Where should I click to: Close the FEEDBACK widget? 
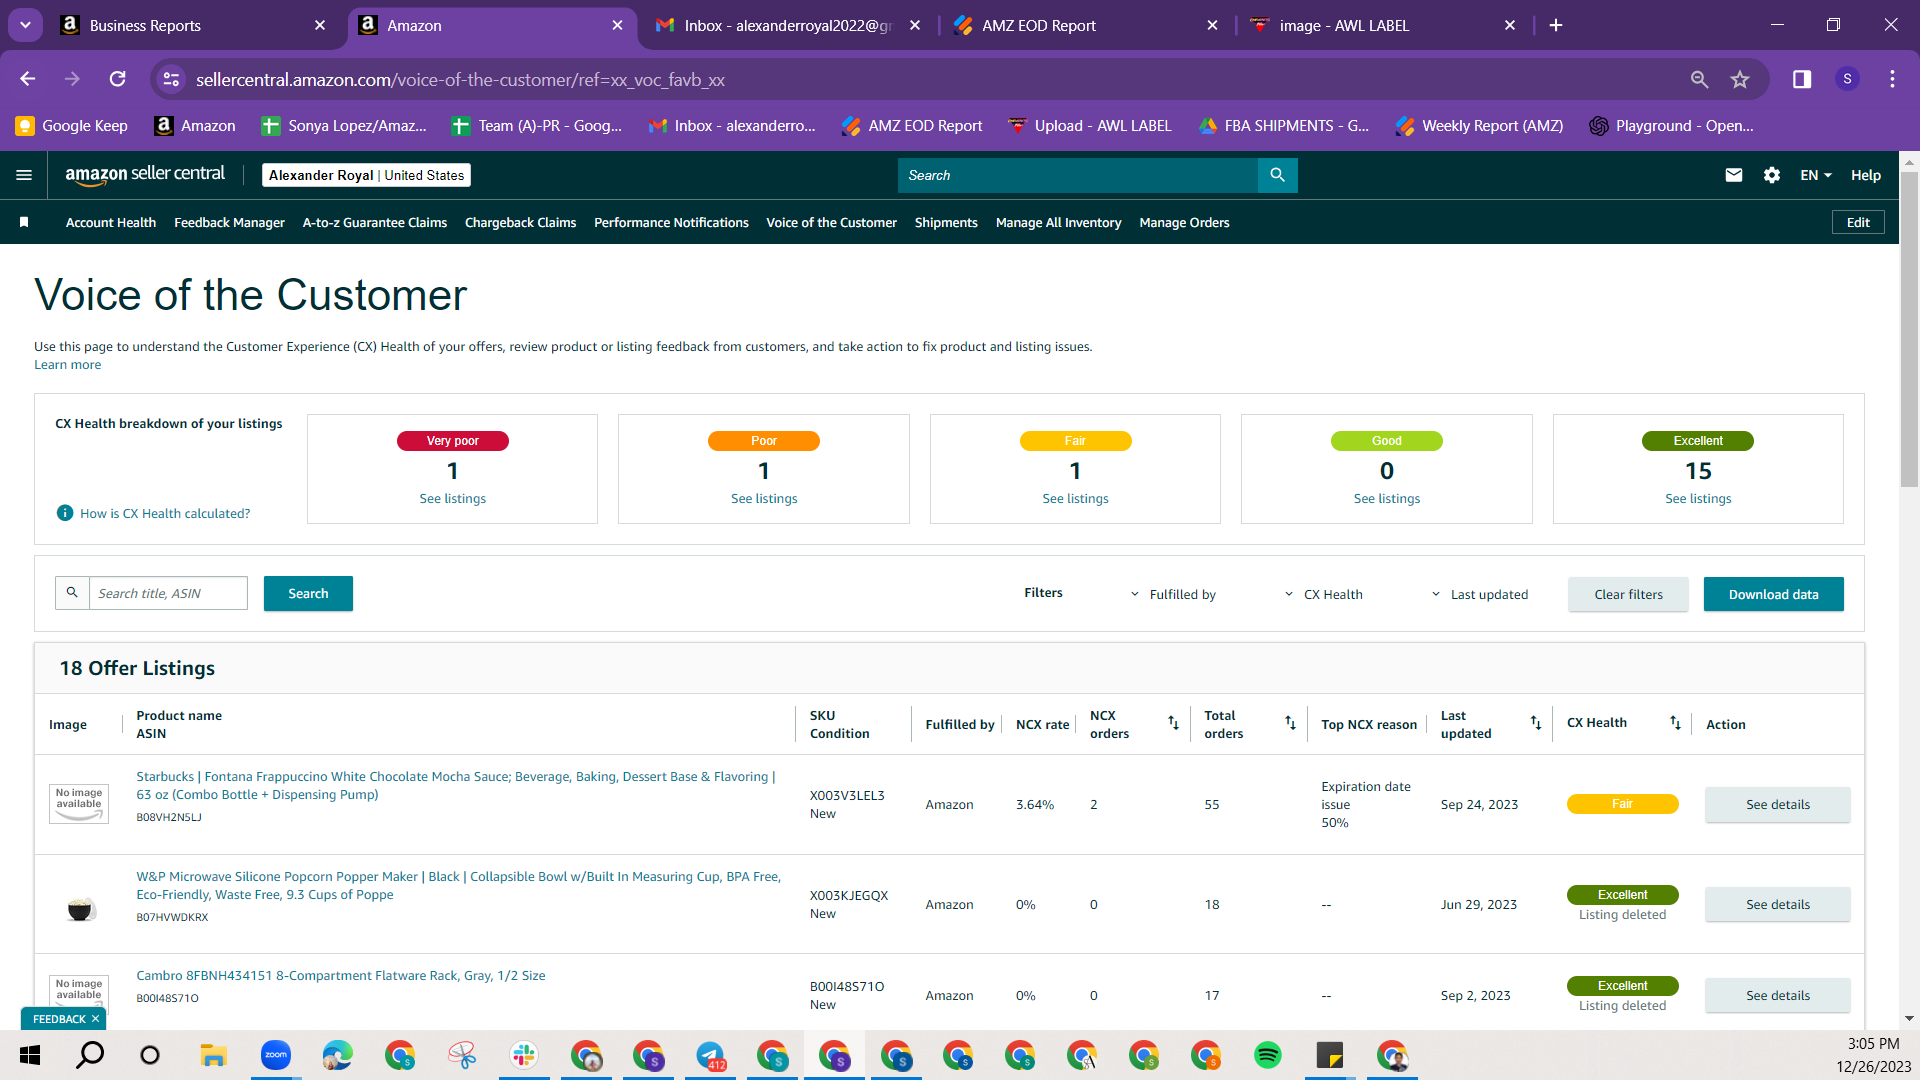pyautogui.click(x=95, y=1019)
